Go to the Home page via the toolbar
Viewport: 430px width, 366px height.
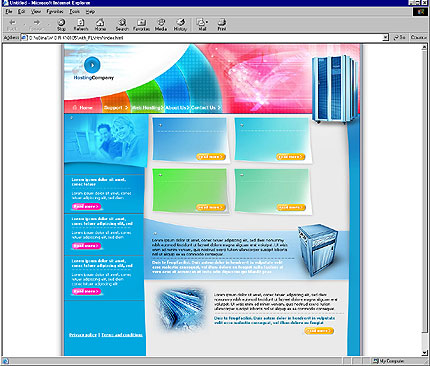click(100, 25)
